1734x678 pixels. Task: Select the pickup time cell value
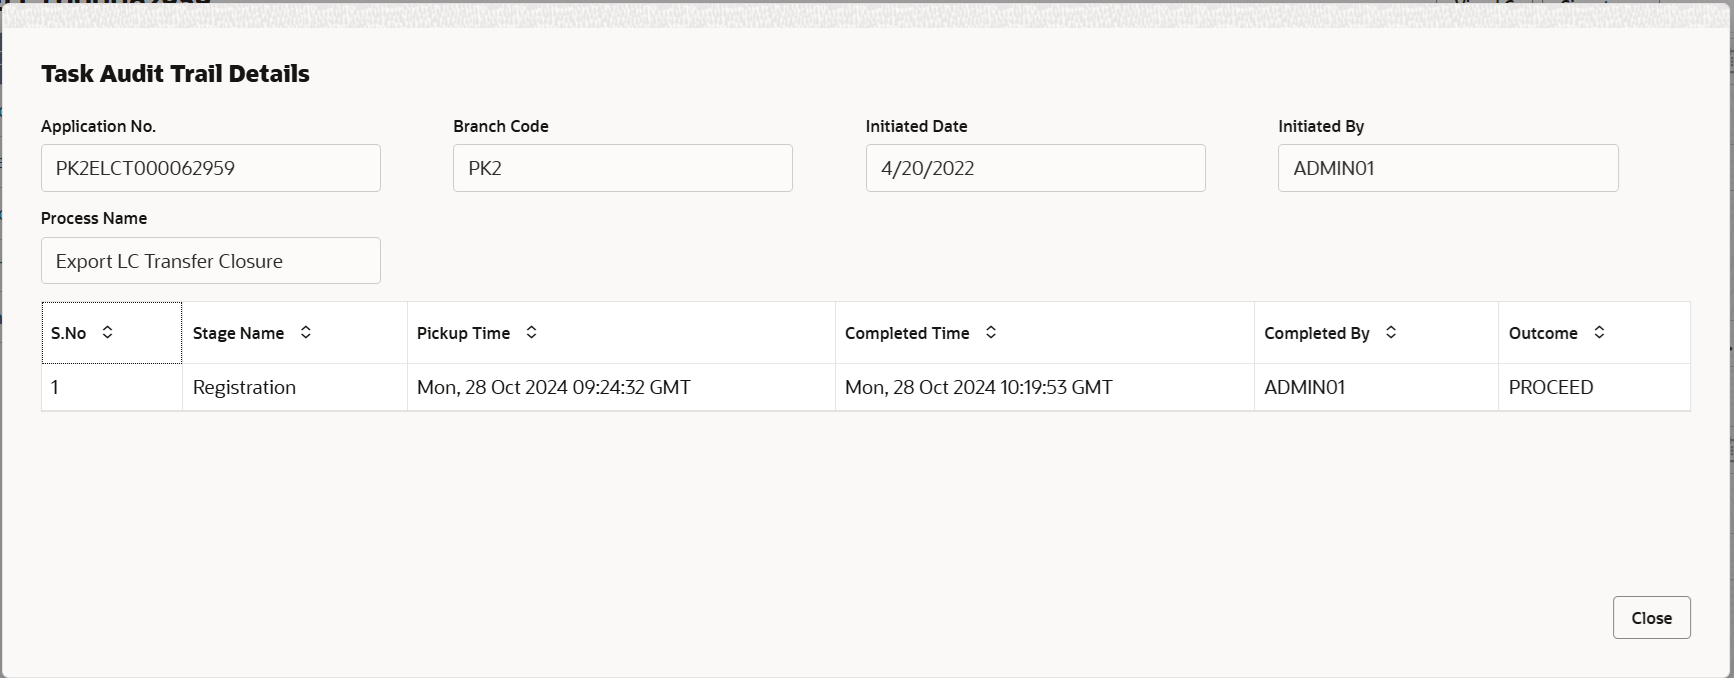[x=554, y=387]
